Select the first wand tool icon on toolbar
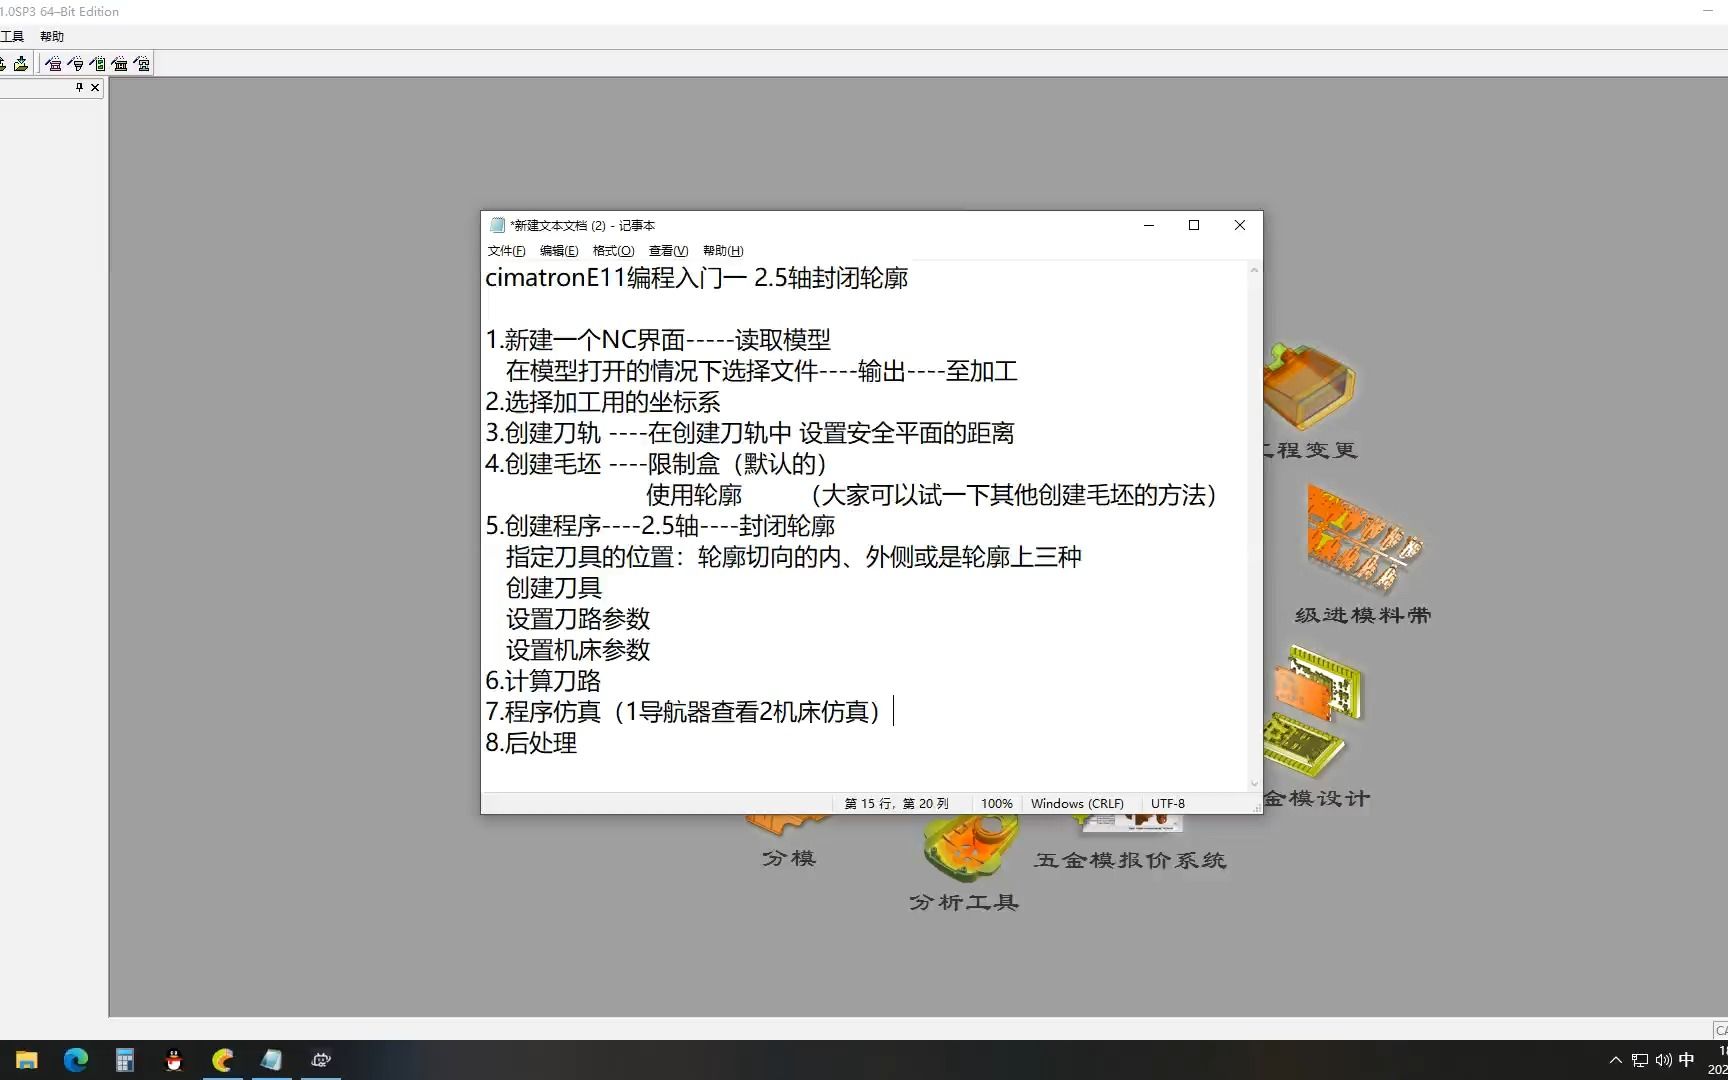The height and width of the screenshot is (1080, 1728). point(53,63)
